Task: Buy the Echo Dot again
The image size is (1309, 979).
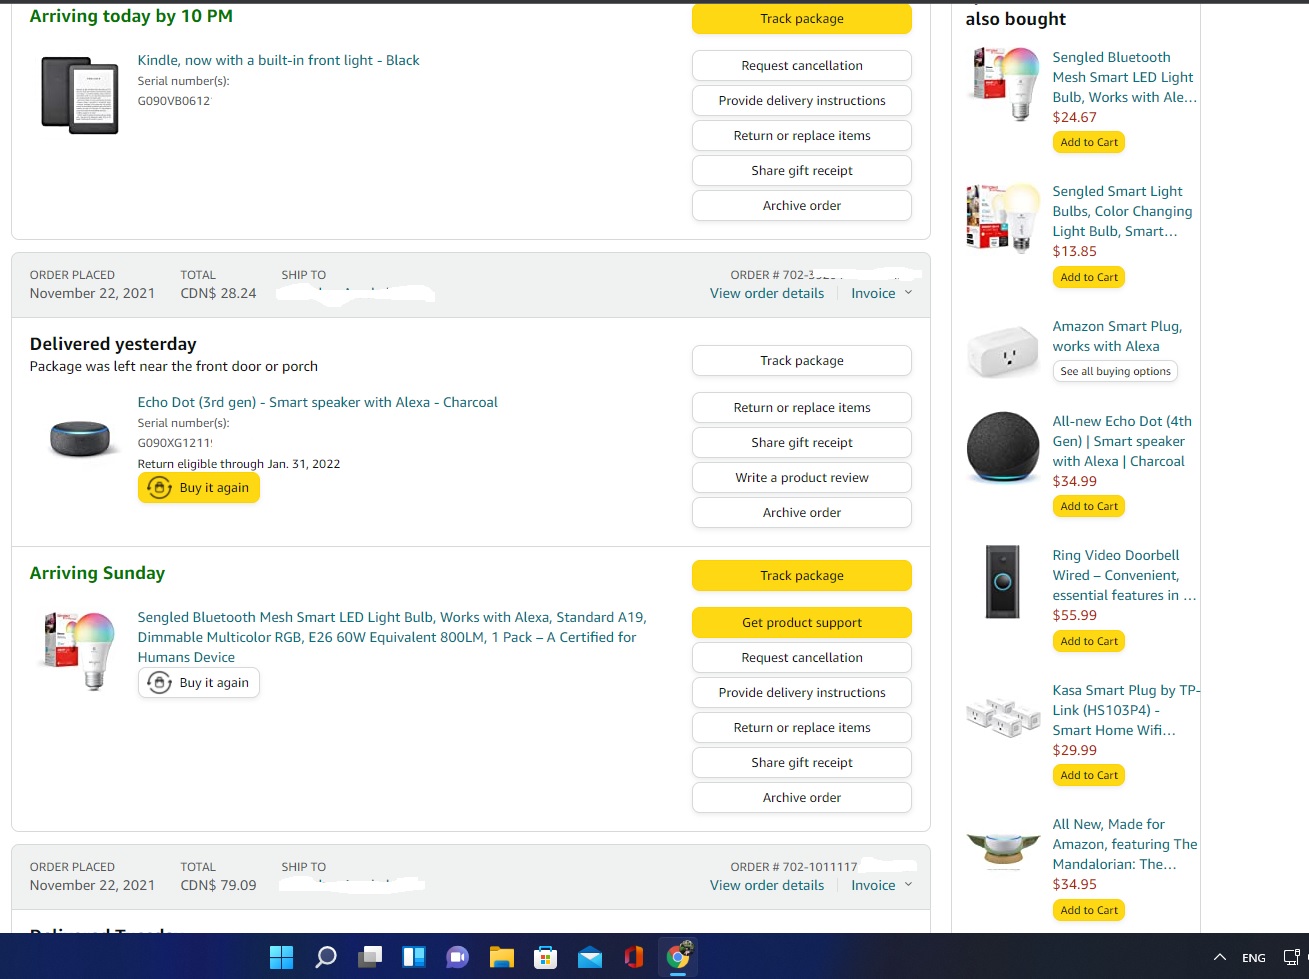Action: point(199,487)
